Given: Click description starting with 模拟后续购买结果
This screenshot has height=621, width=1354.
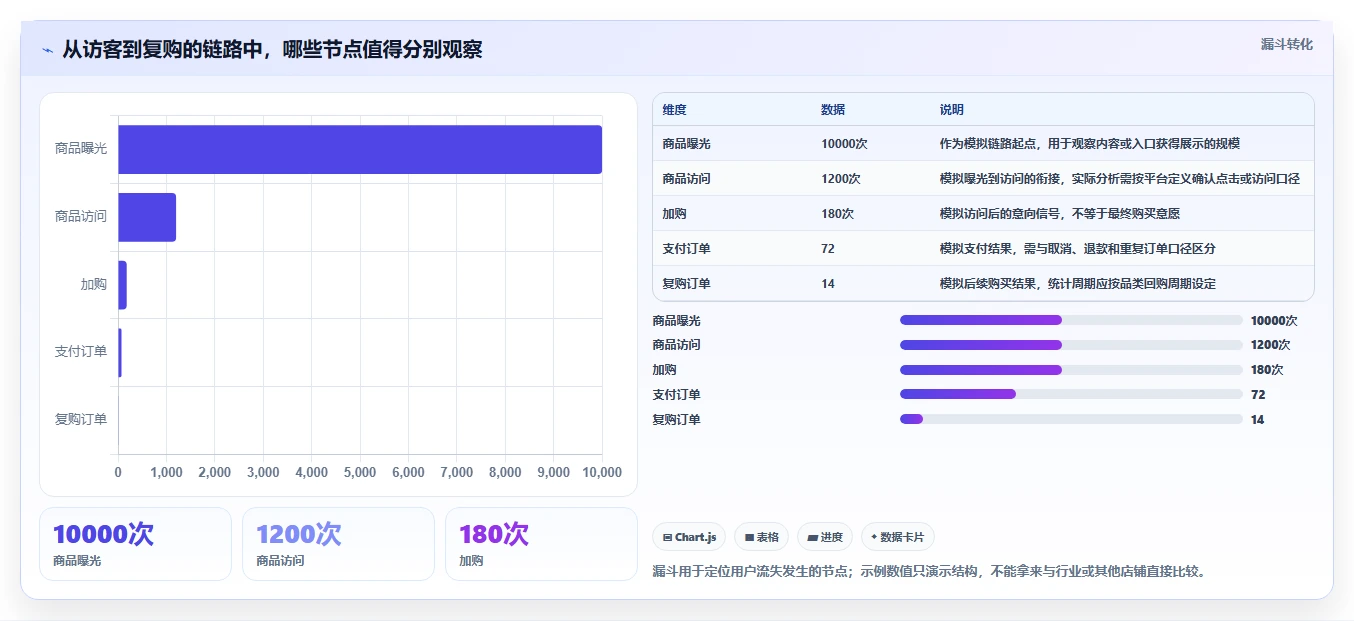Looking at the screenshot, I should point(1078,284).
